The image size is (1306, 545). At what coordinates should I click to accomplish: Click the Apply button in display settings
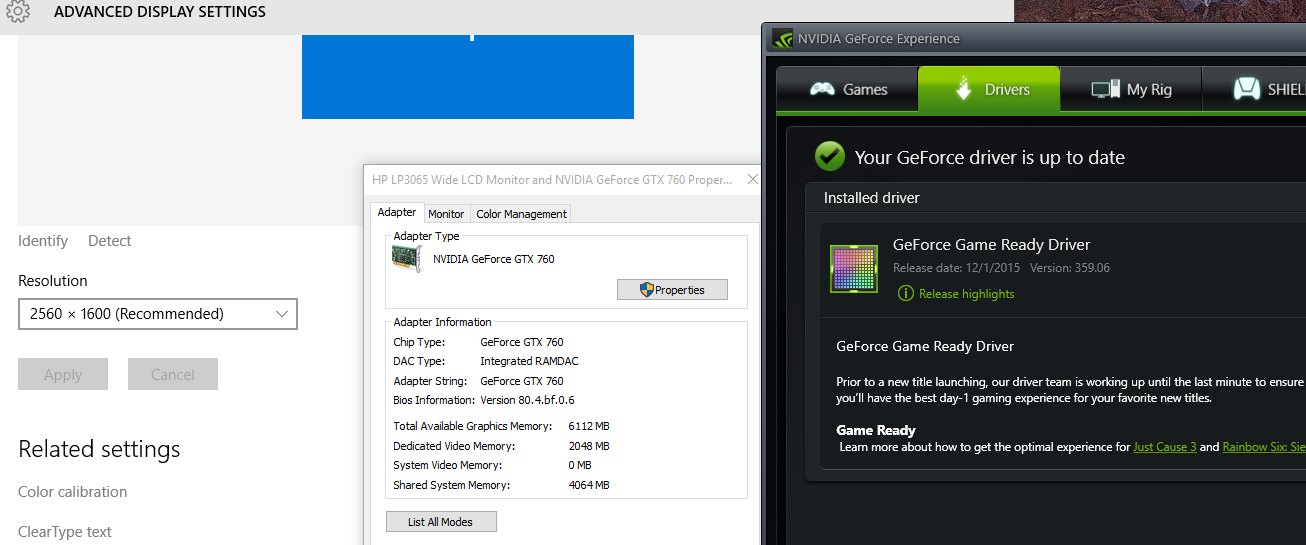(x=63, y=374)
